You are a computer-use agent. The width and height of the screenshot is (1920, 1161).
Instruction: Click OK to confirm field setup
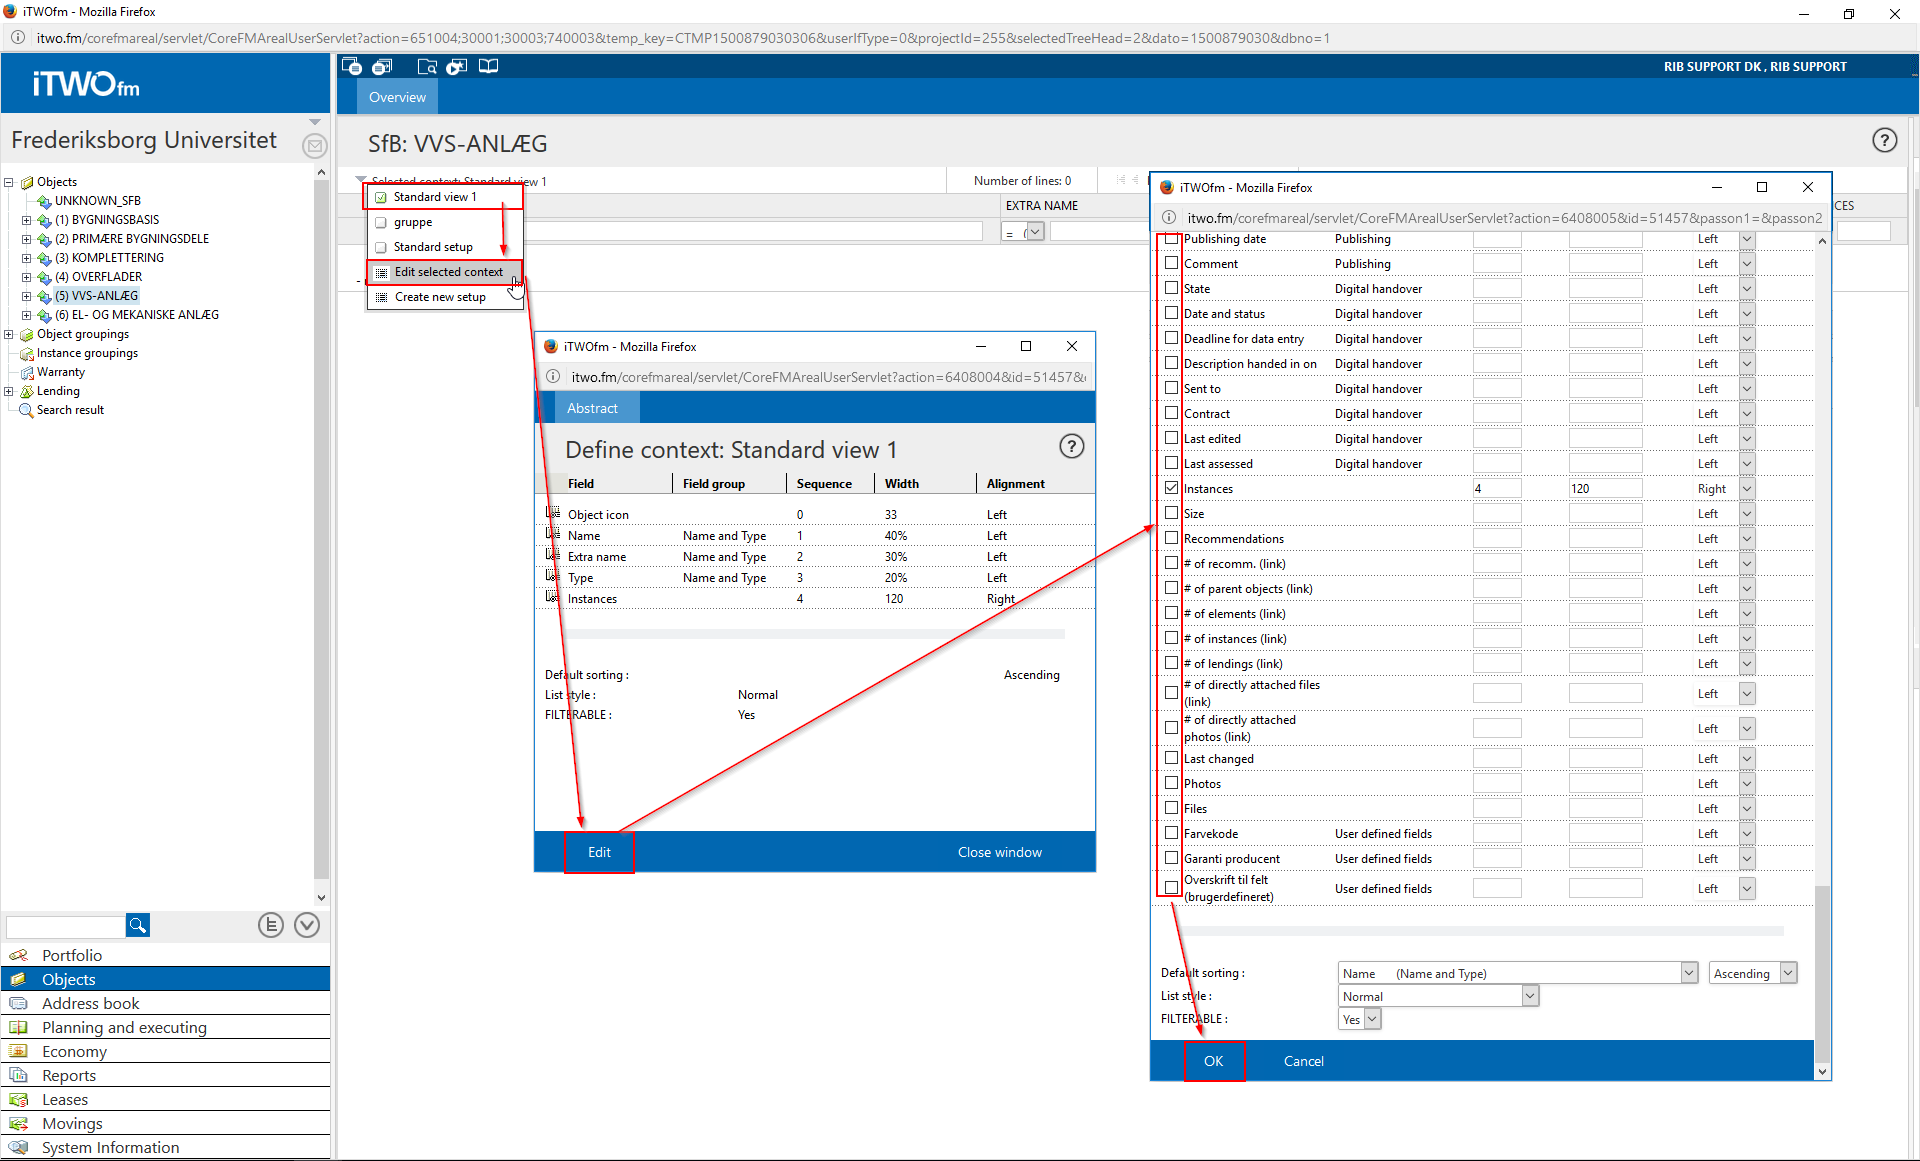point(1213,1061)
